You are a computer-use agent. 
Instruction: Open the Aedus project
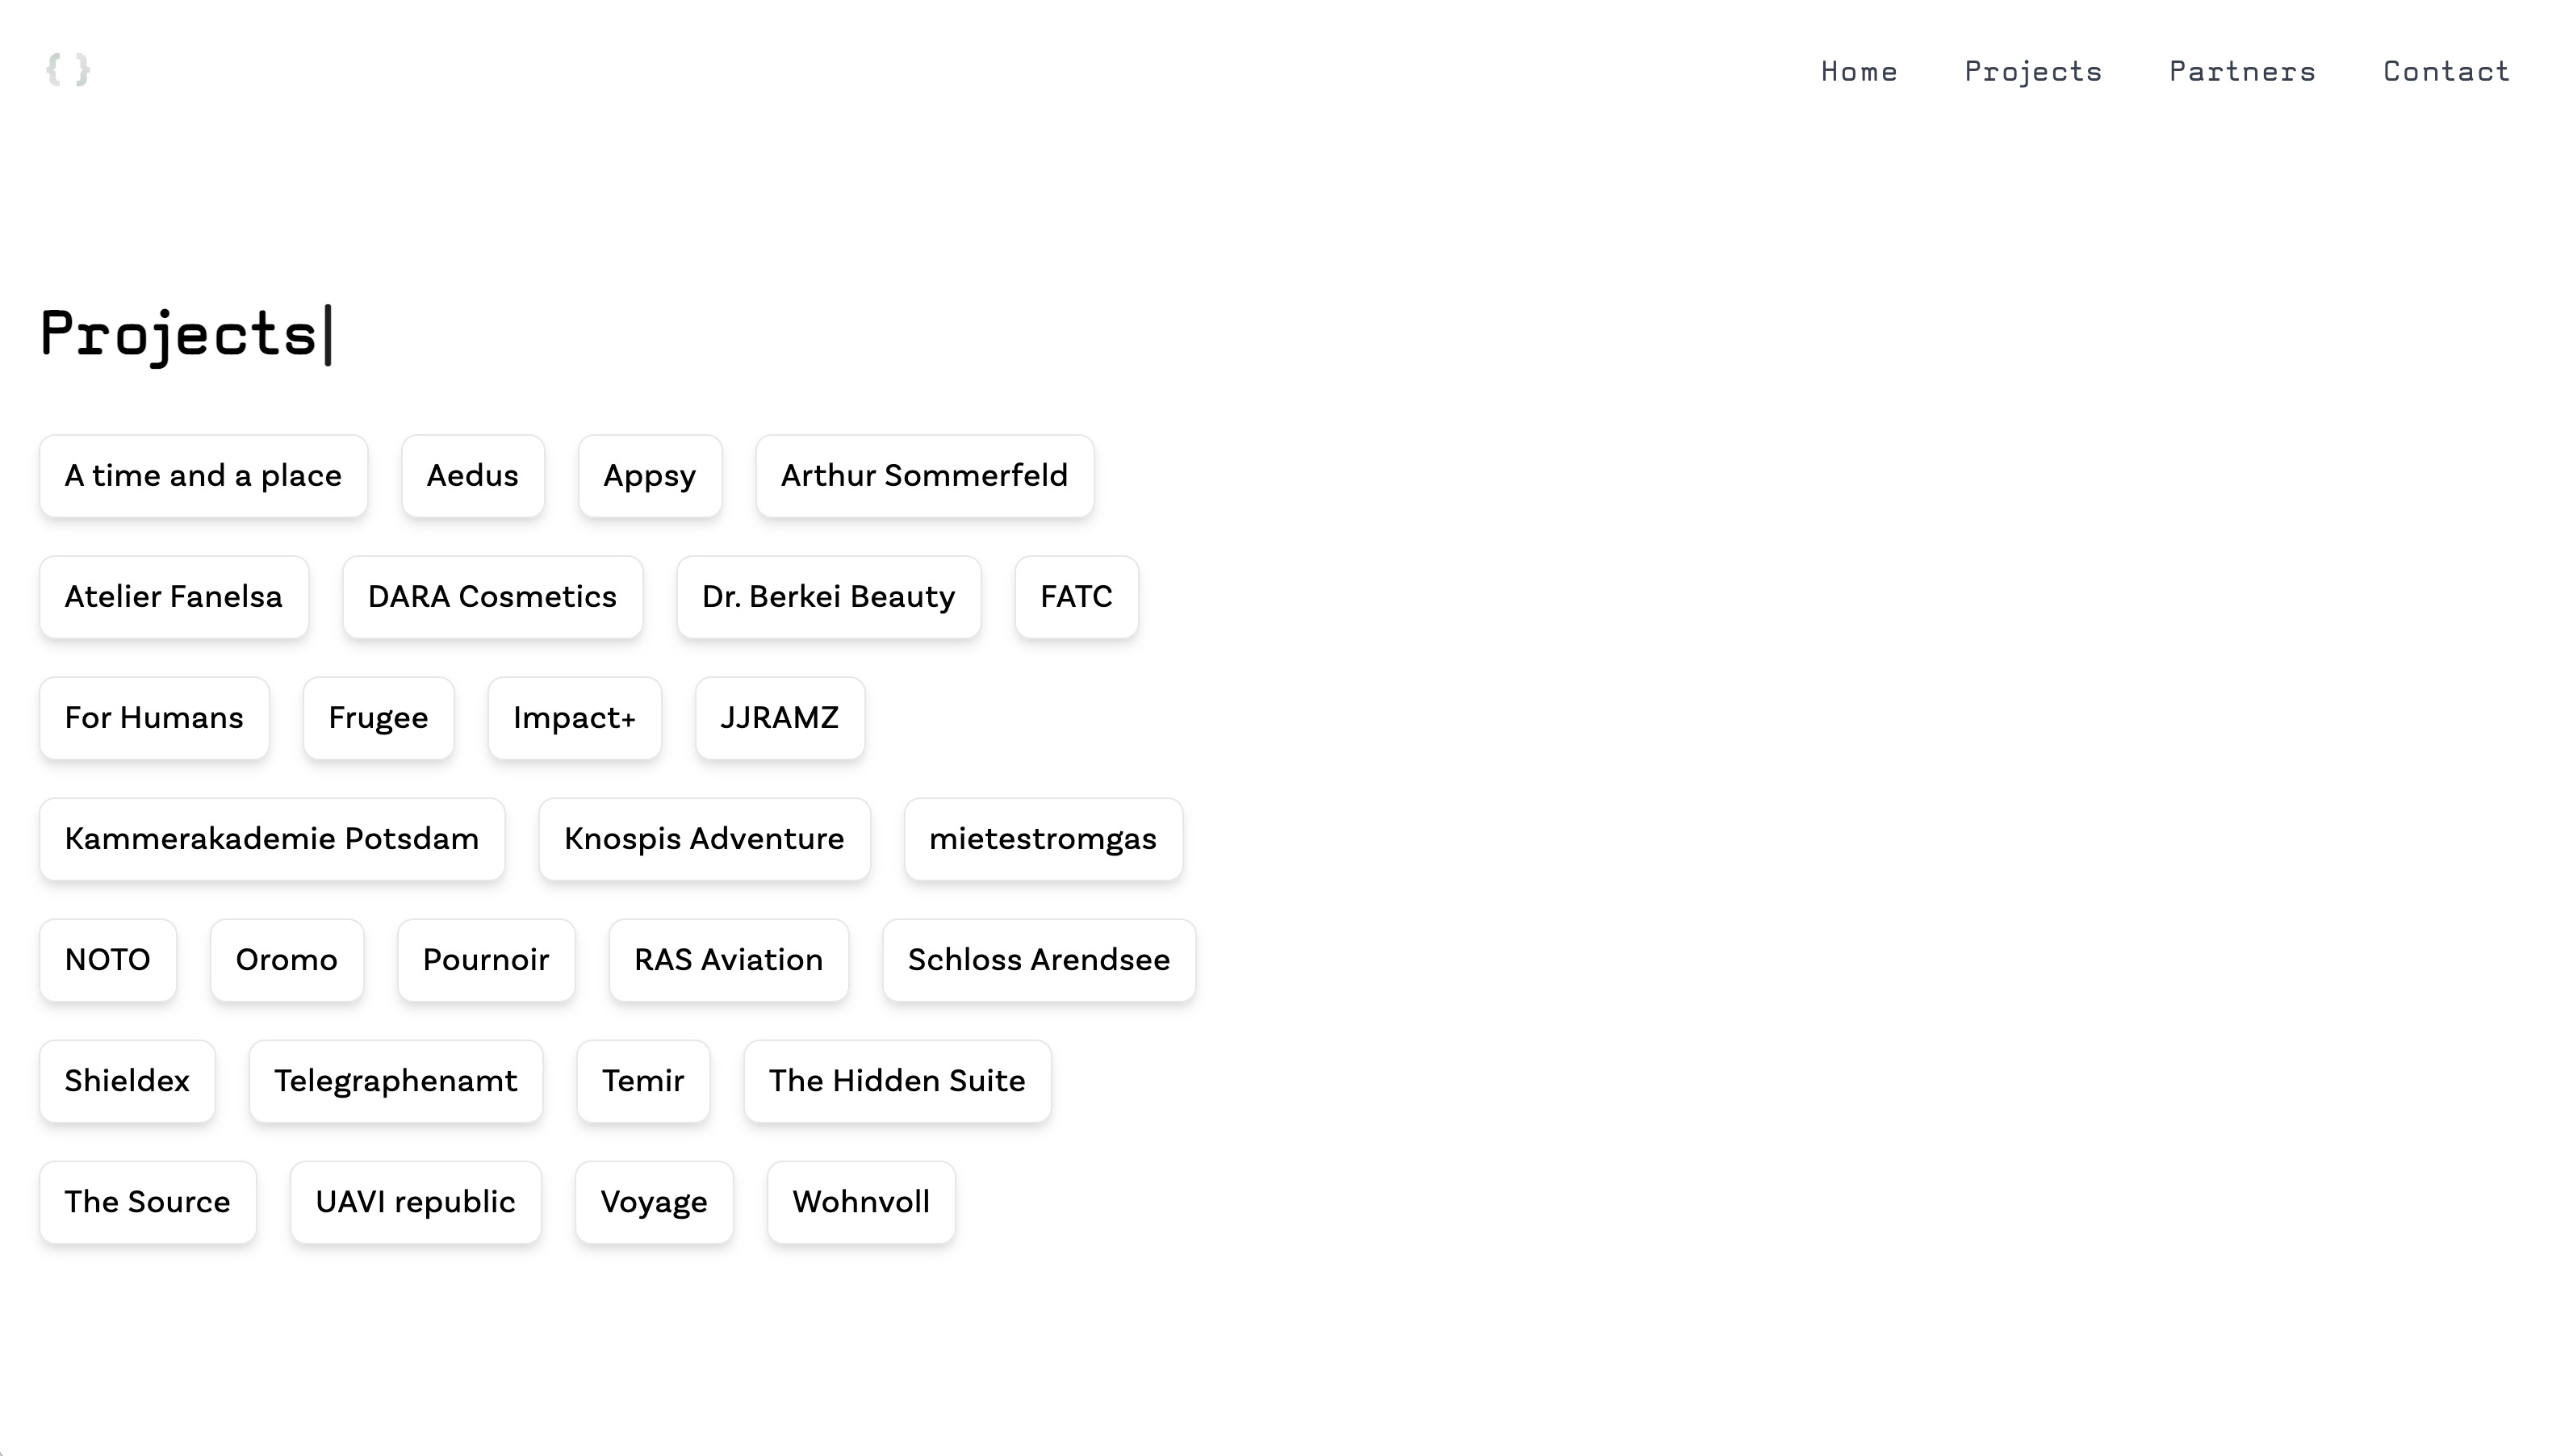click(472, 476)
